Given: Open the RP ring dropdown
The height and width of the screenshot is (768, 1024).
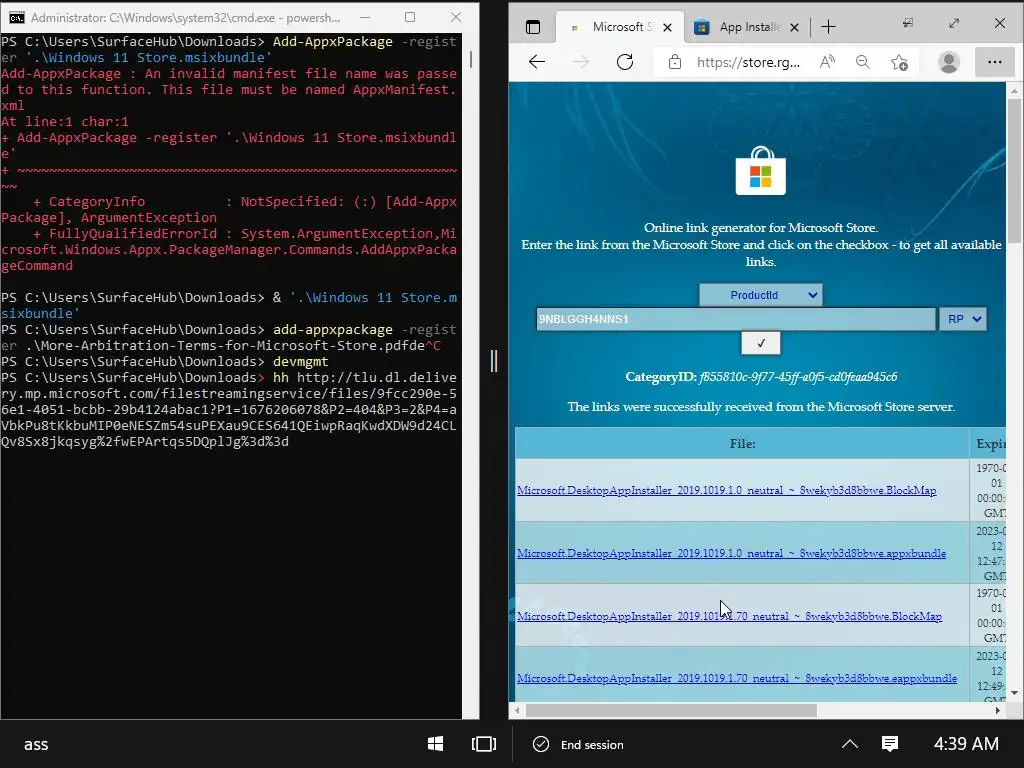Looking at the screenshot, I should coord(963,319).
